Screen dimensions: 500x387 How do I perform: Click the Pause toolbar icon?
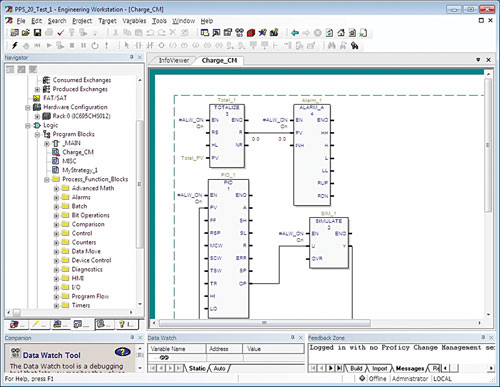83,45
